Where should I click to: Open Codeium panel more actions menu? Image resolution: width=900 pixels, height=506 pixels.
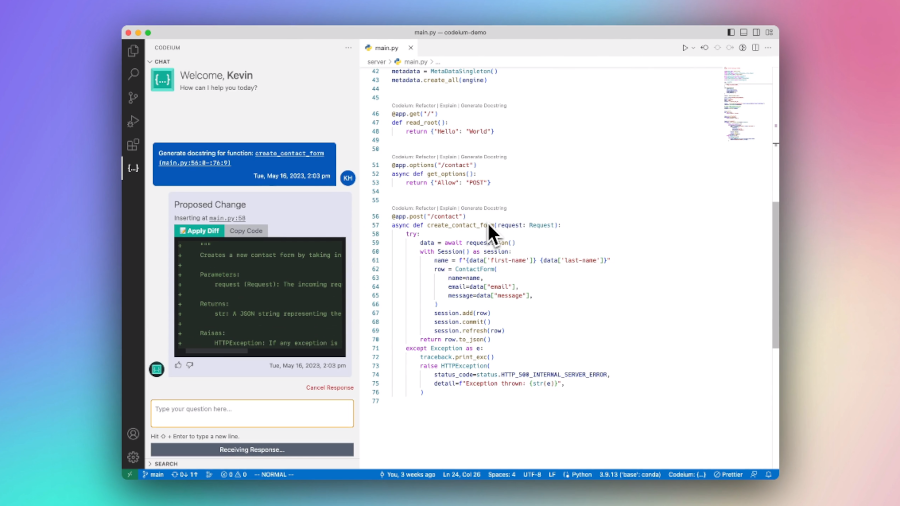point(348,48)
